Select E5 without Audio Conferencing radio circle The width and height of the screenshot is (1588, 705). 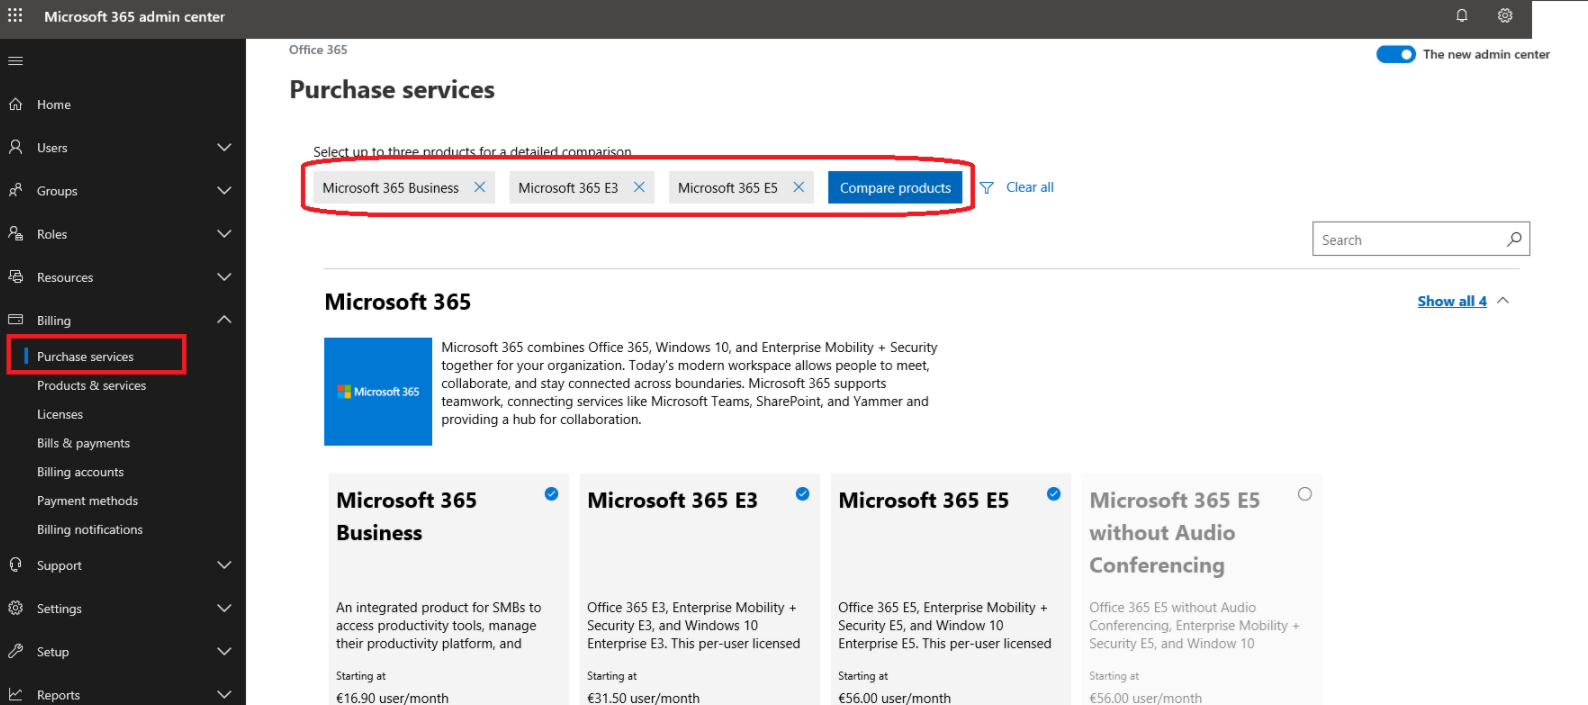coord(1305,494)
